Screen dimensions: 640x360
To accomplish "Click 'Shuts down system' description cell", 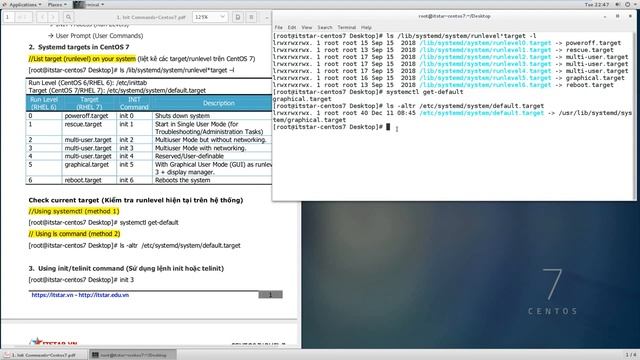I will [182, 116].
